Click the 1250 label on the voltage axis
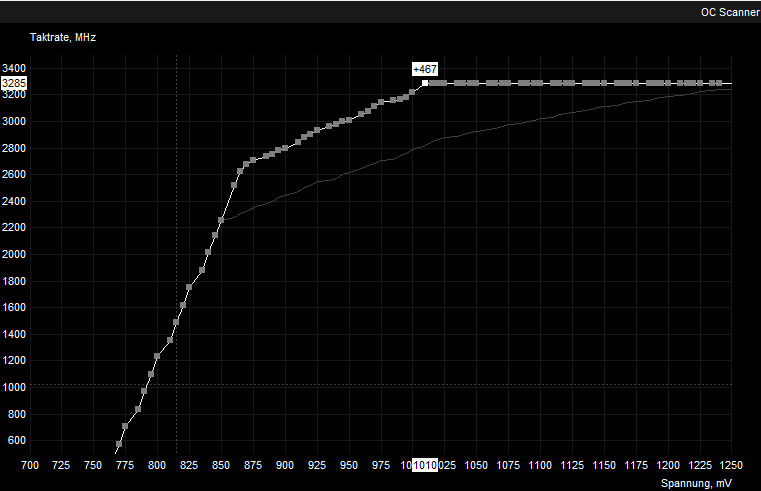The height and width of the screenshot is (491, 761). [x=731, y=465]
